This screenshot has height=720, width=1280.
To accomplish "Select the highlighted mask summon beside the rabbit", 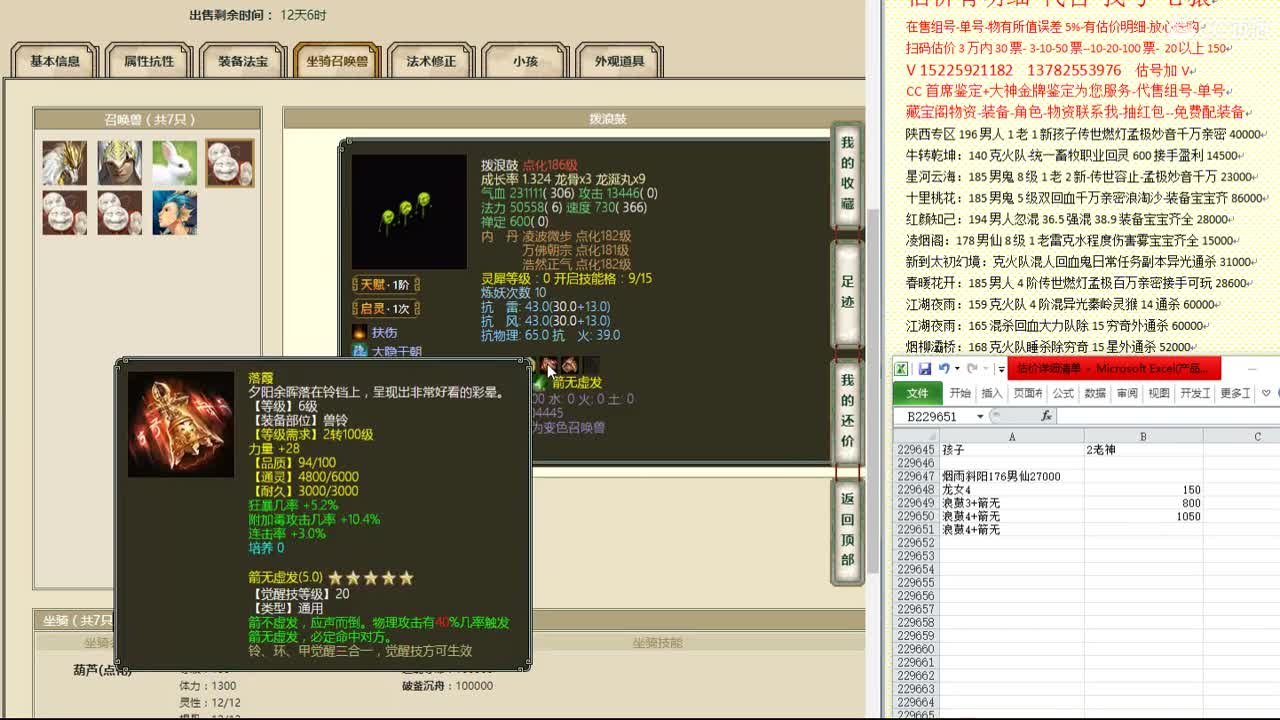I will 230,163.
